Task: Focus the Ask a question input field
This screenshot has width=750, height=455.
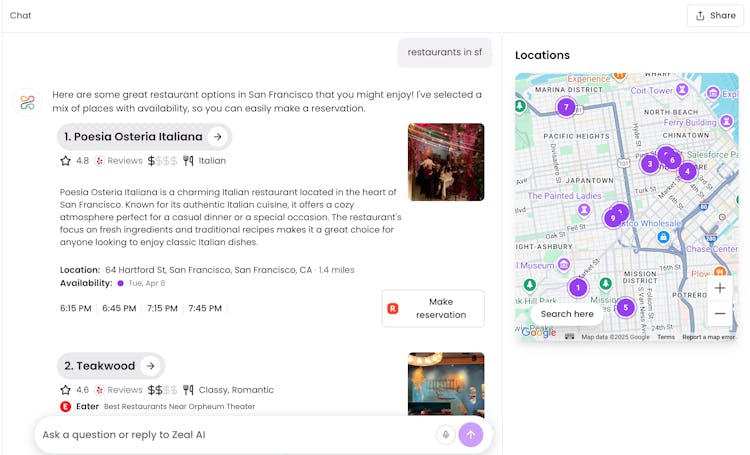Action: click(235, 435)
